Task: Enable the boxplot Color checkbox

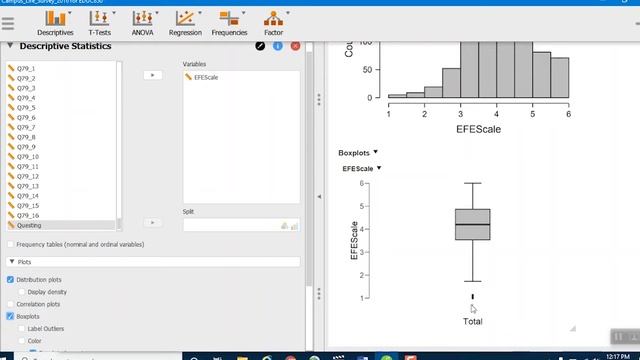Action: point(22,341)
